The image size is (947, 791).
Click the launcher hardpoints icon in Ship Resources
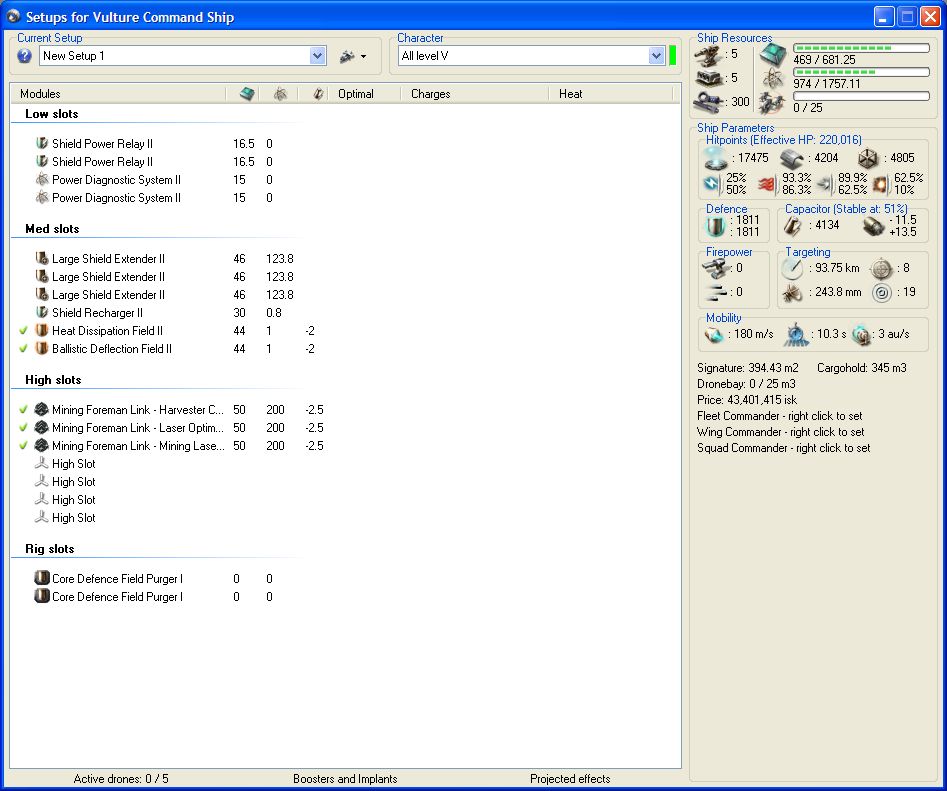(x=708, y=78)
